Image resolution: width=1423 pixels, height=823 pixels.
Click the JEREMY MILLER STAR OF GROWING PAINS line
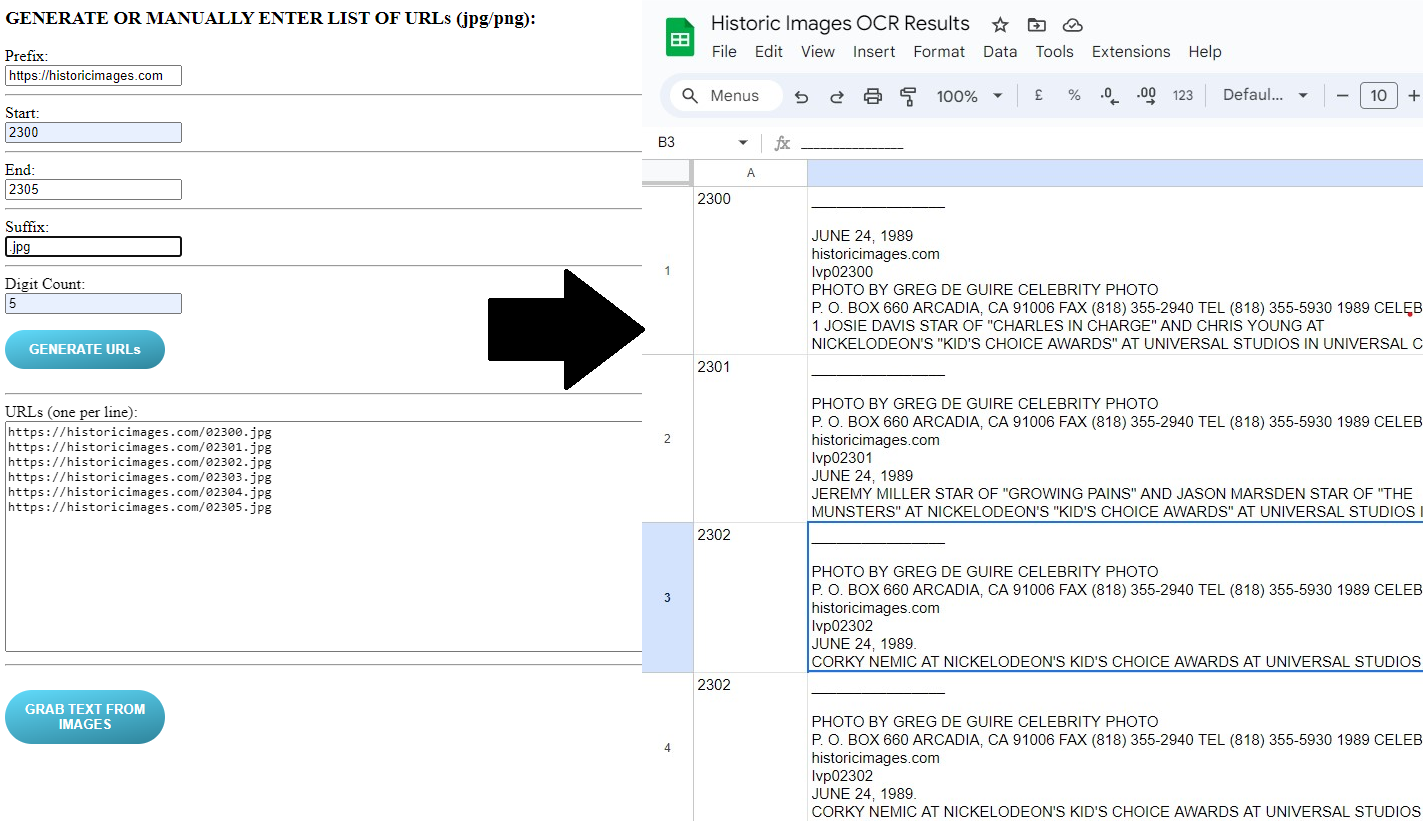pyautogui.click(x=1112, y=494)
